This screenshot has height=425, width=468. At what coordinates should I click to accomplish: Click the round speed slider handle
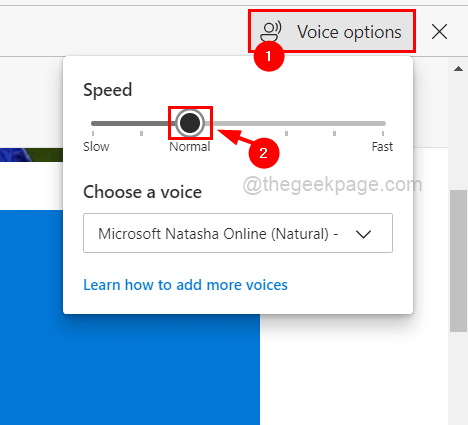tap(190, 123)
